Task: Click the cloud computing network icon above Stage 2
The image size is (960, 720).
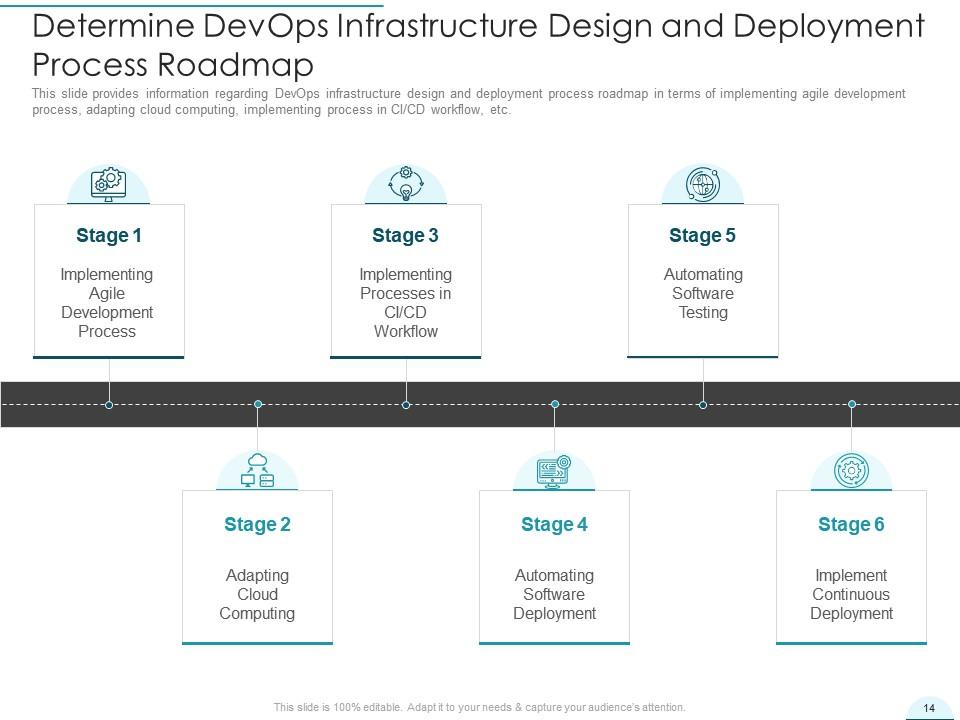Action: pyautogui.click(x=257, y=470)
